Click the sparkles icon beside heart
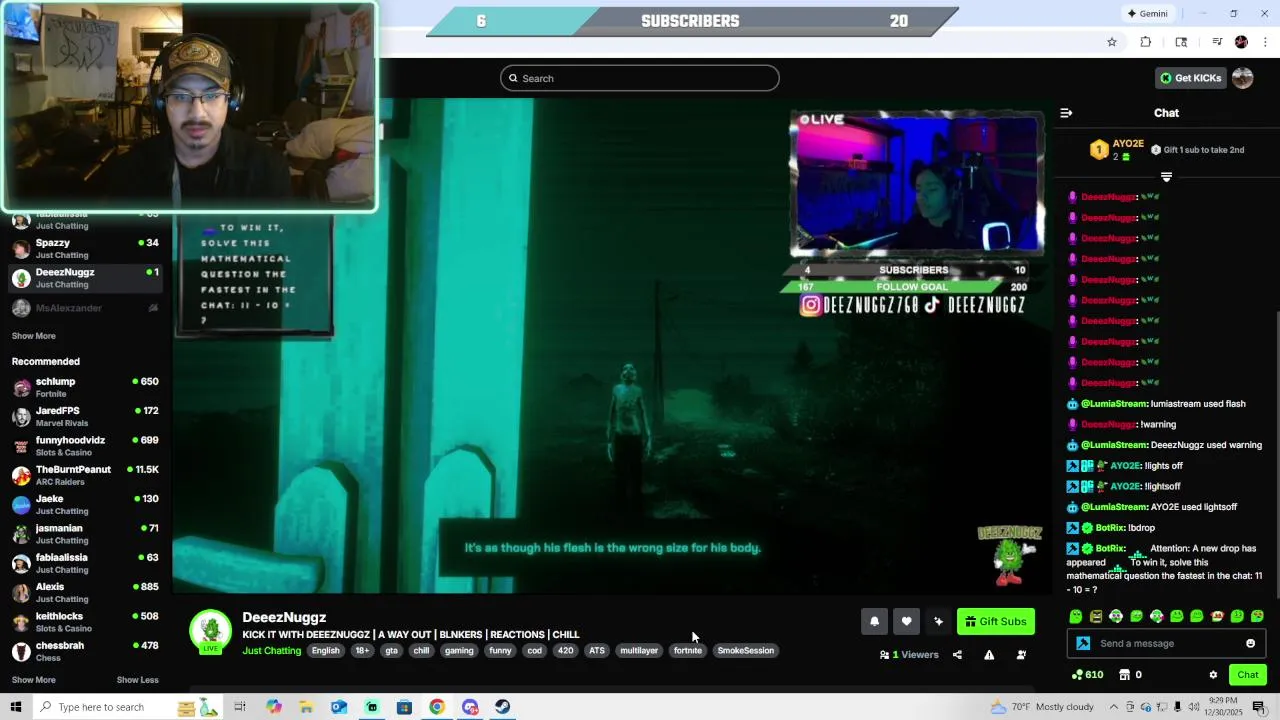 938,622
